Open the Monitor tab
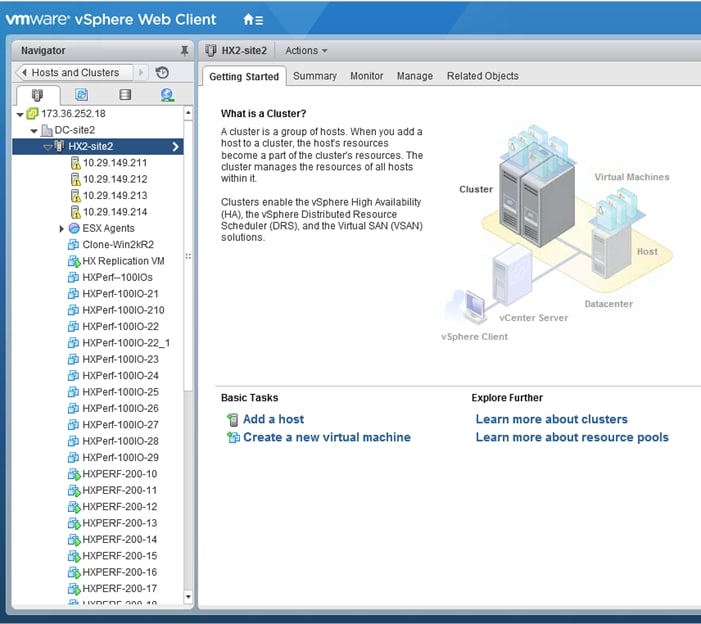Screen dimensions: 701x624 (x=367, y=76)
